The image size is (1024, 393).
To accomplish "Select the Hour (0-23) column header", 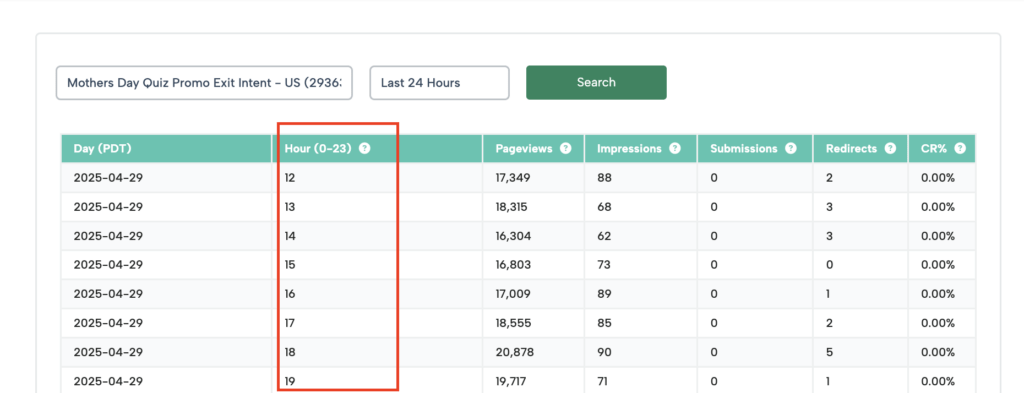I will click(x=318, y=149).
